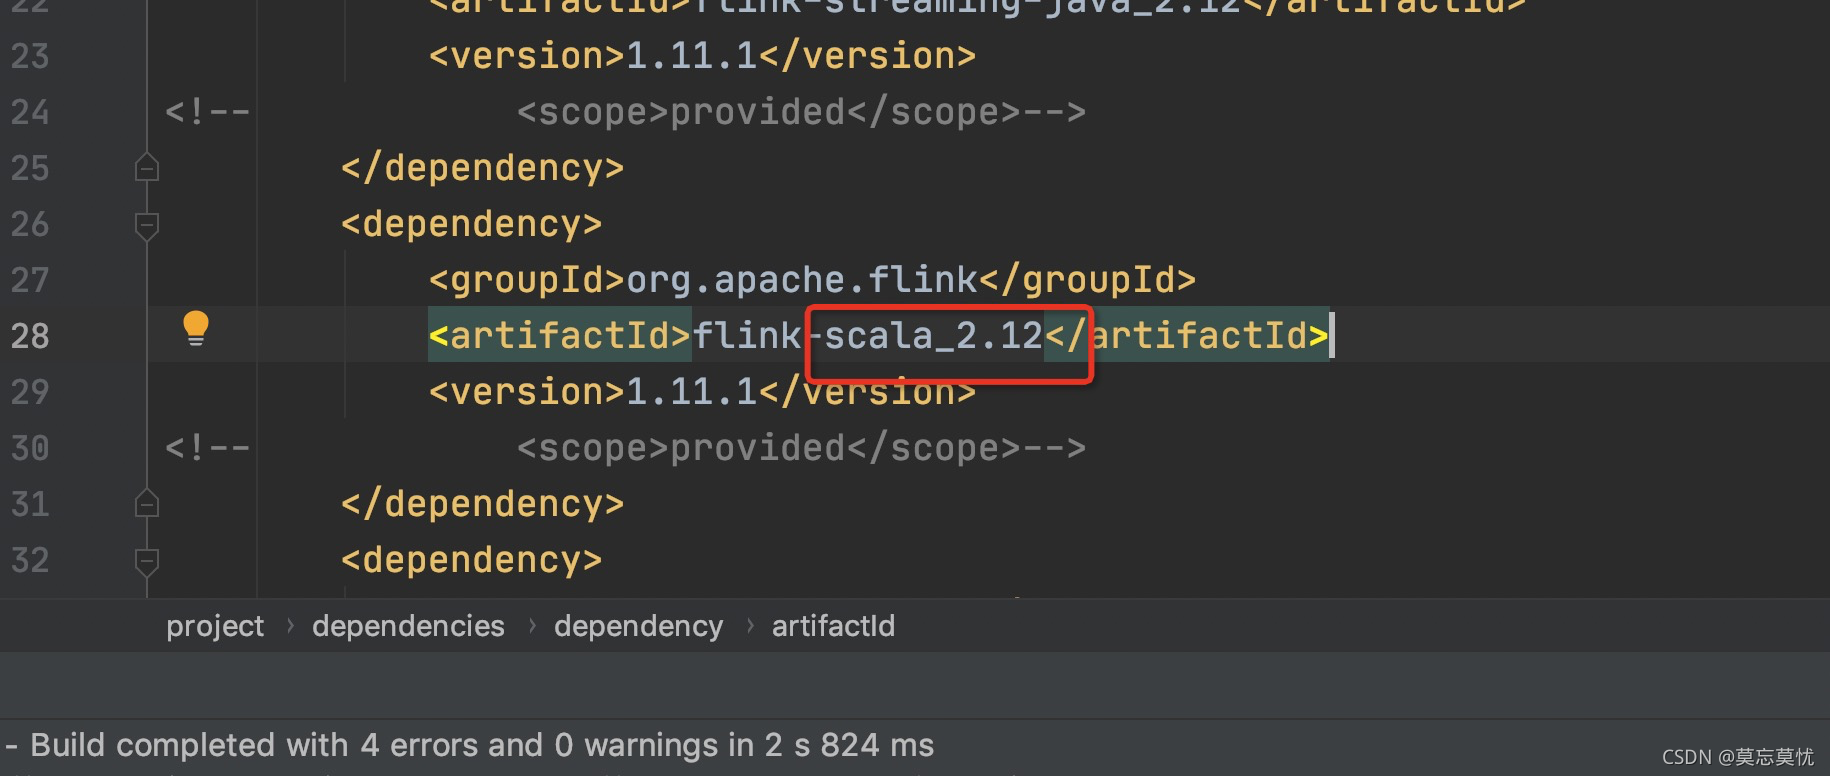
Task: Click the Build completed with 4 errors message
Action: (482, 745)
